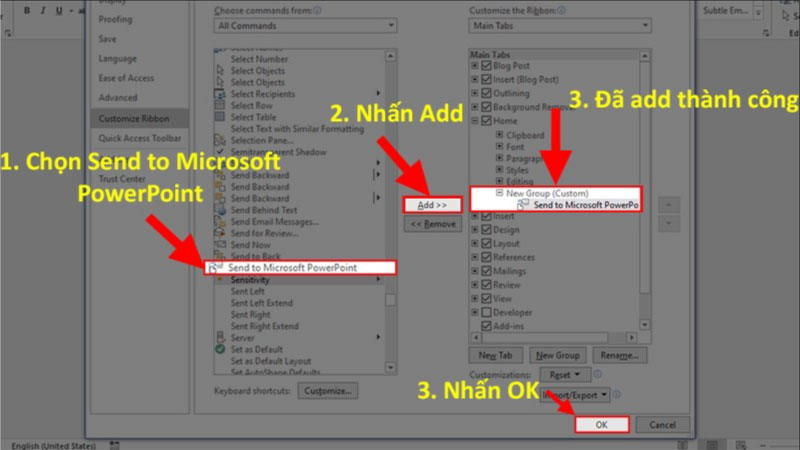Click the Server command icon

220,337
